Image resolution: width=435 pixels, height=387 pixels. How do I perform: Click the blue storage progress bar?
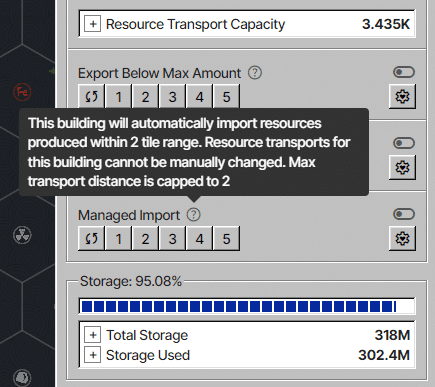(247, 306)
